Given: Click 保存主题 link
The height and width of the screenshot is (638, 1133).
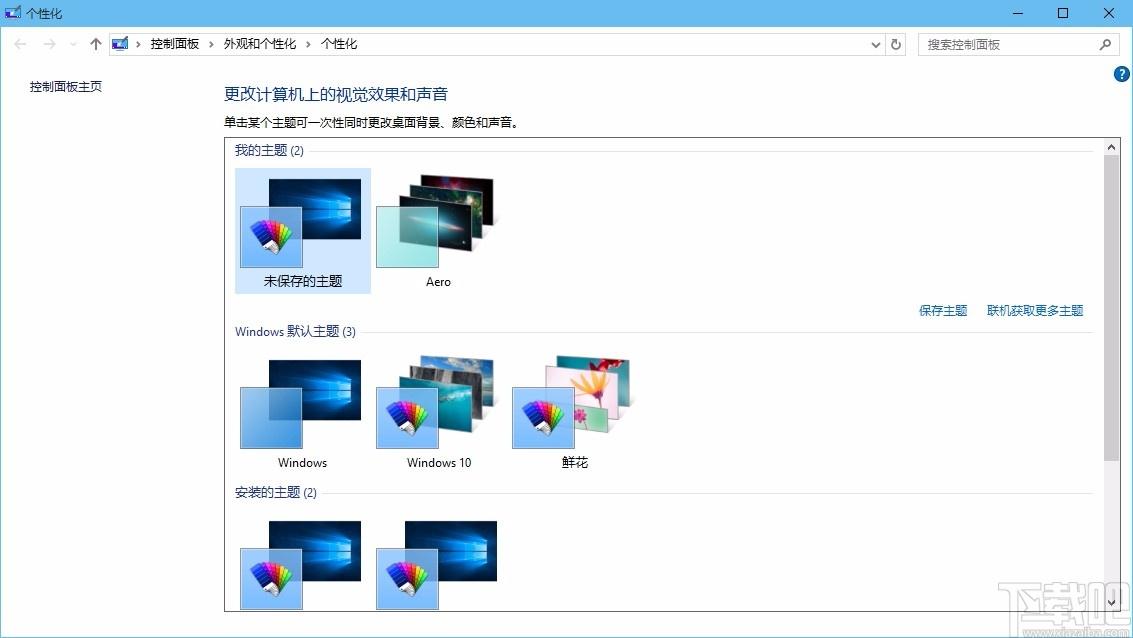Looking at the screenshot, I should pos(943,311).
